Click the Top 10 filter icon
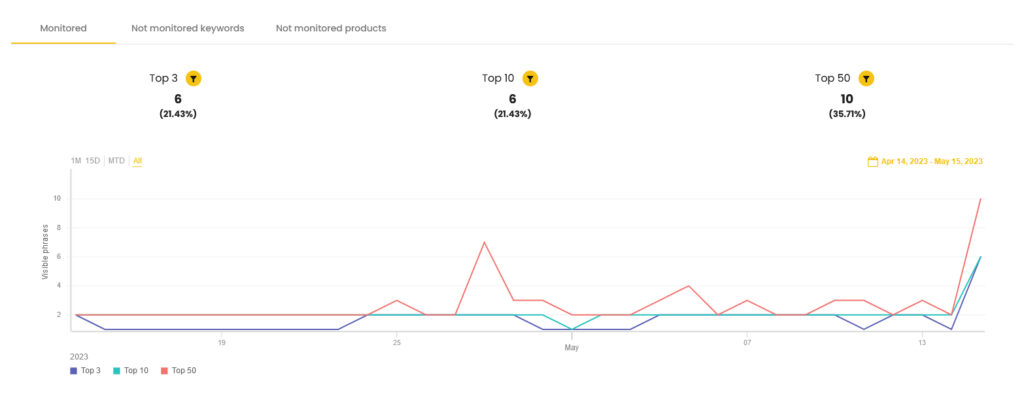The image size is (1024, 400). point(530,78)
